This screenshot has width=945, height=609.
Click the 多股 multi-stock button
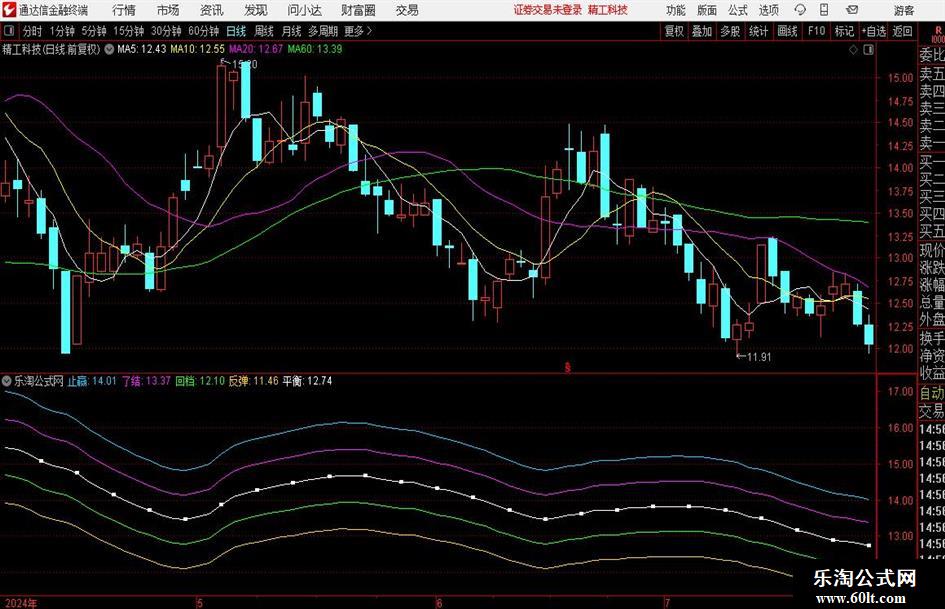[x=730, y=31]
